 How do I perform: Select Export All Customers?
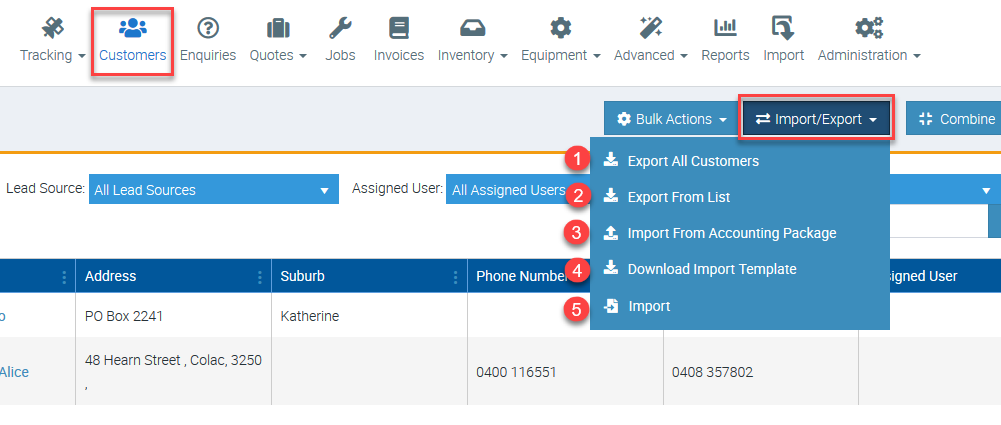click(x=692, y=161)
